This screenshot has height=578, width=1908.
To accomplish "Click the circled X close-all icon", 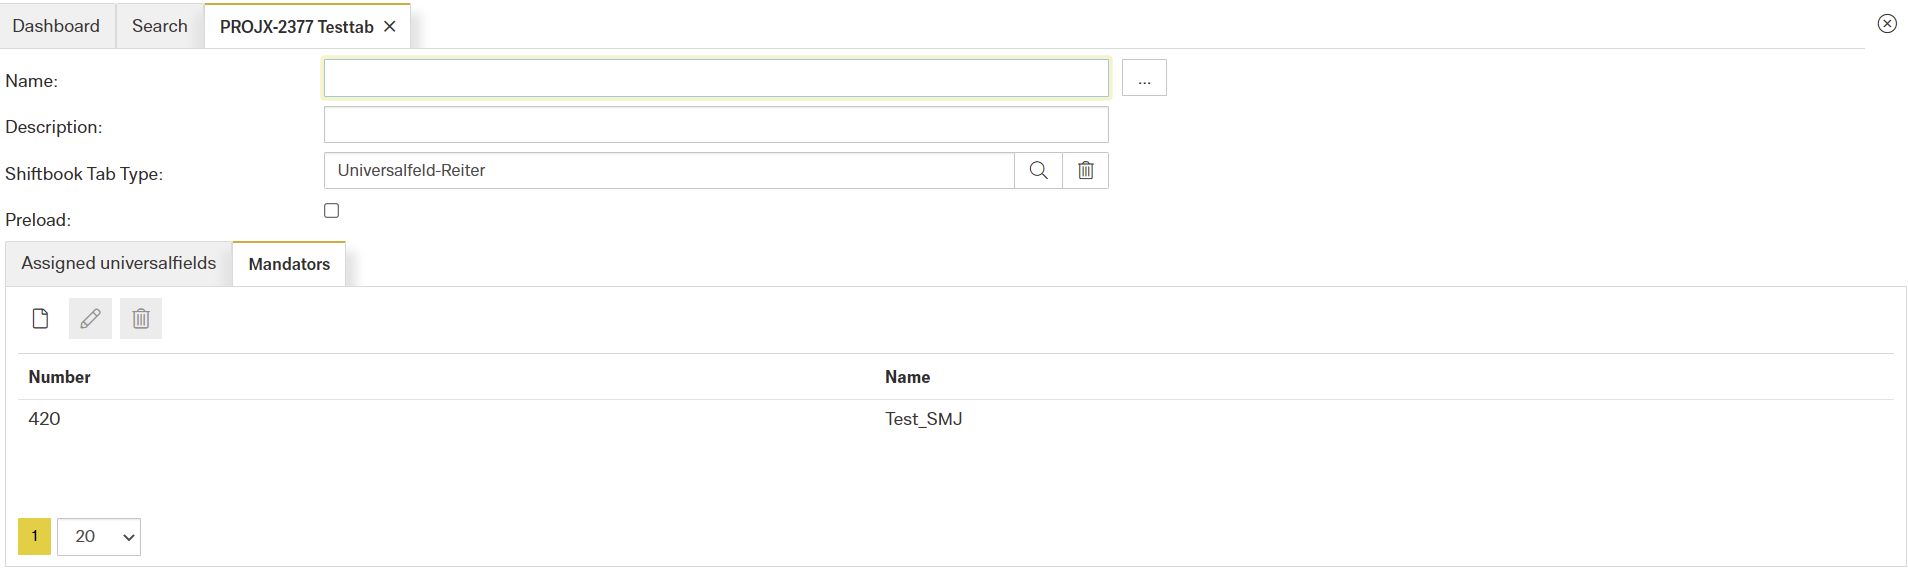I will 1886,24.
